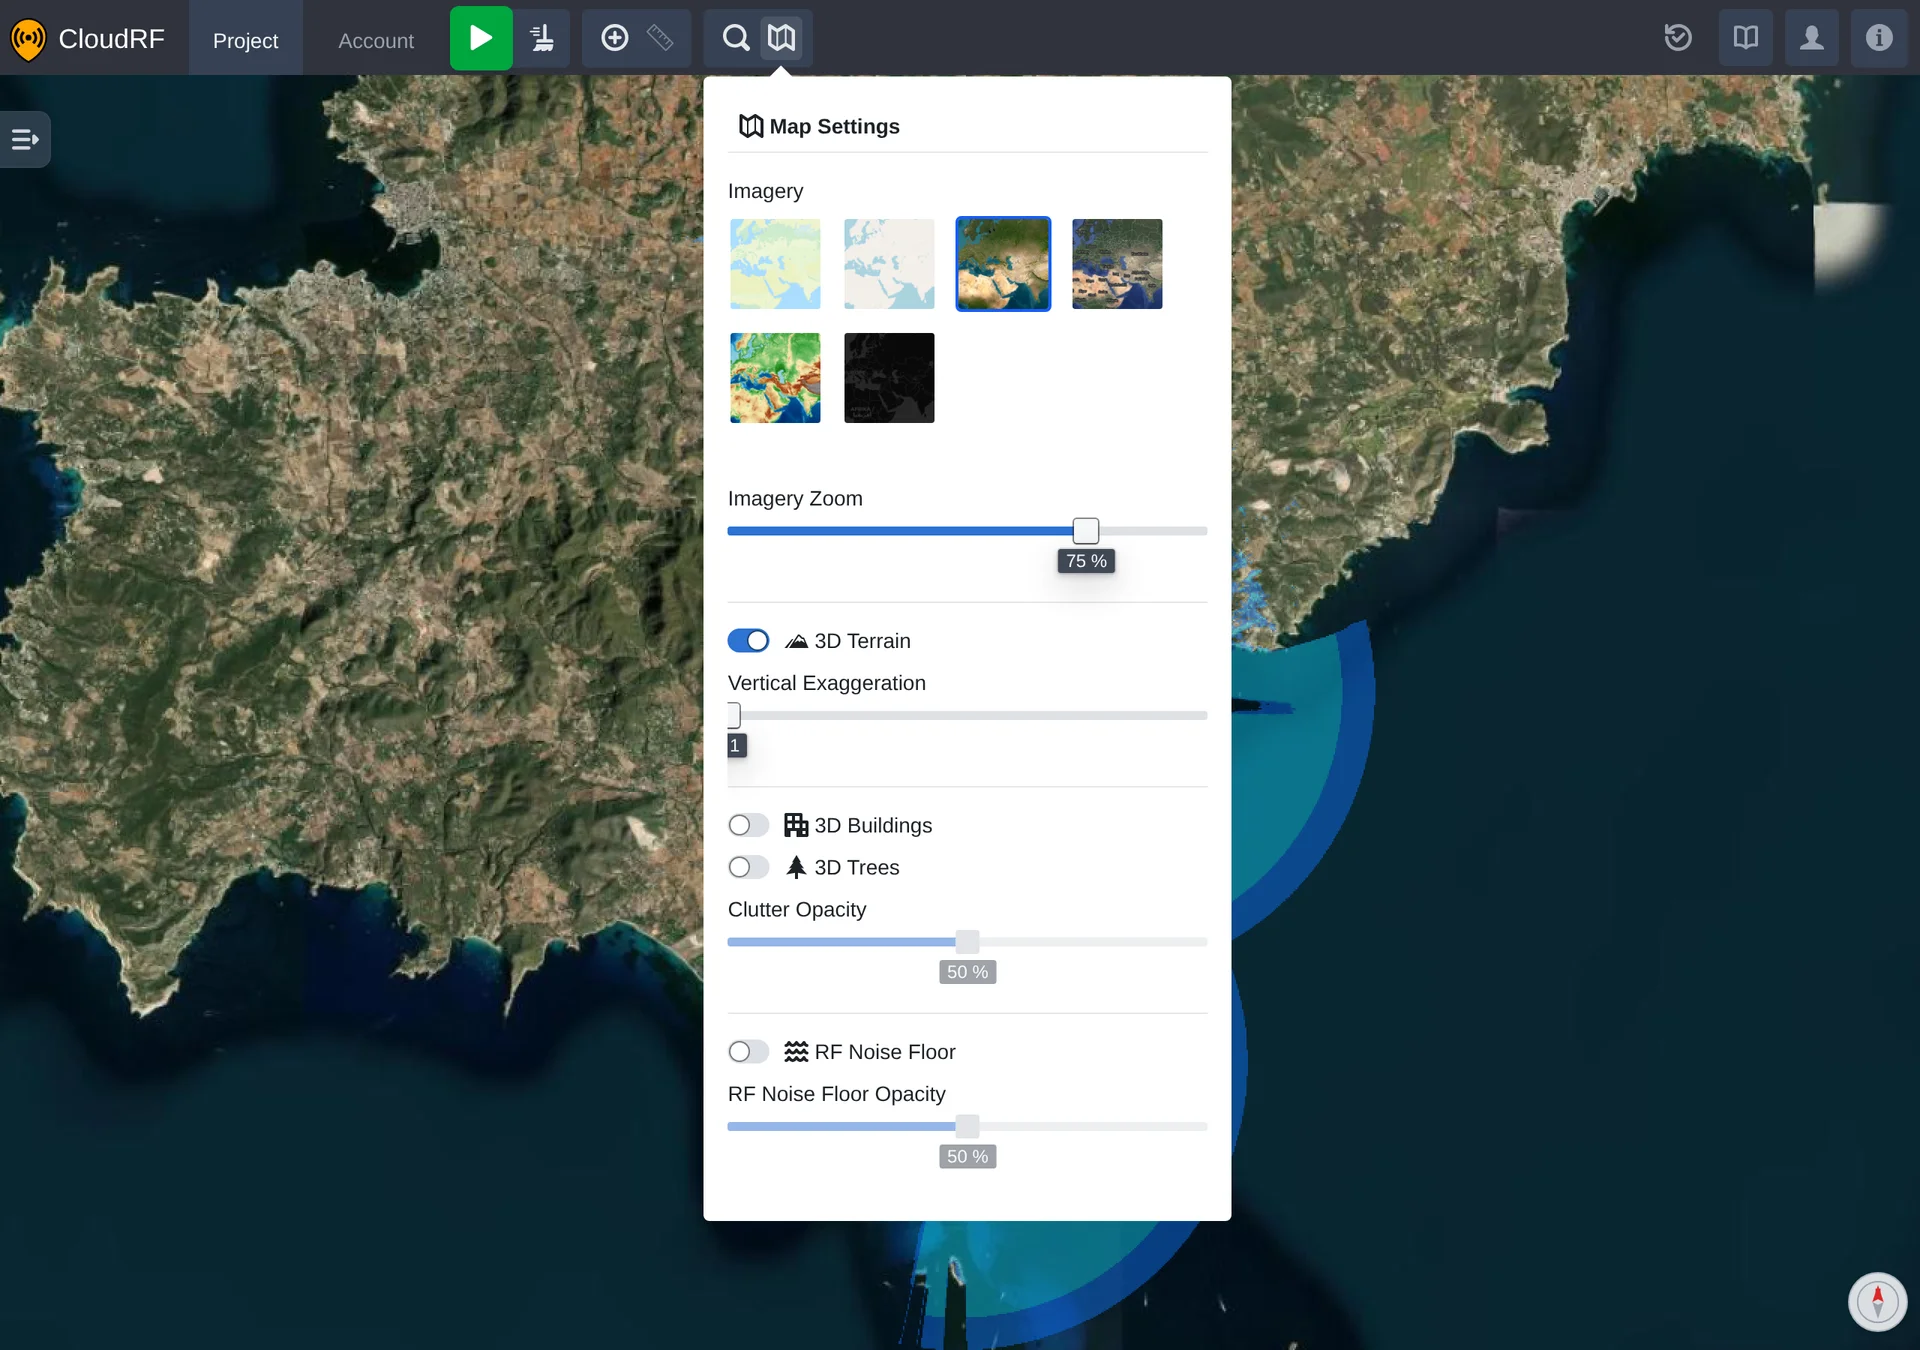Click the clear map broom icon
The image size is (1920, 1350).
click(x=542, y=38)
